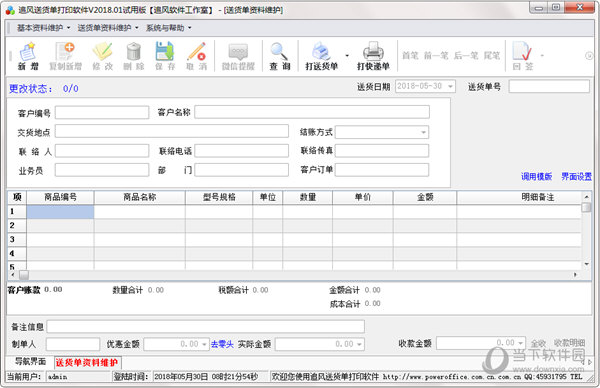
Task: Click the 打快递单 print express icon
Action: tap(373, 56)
